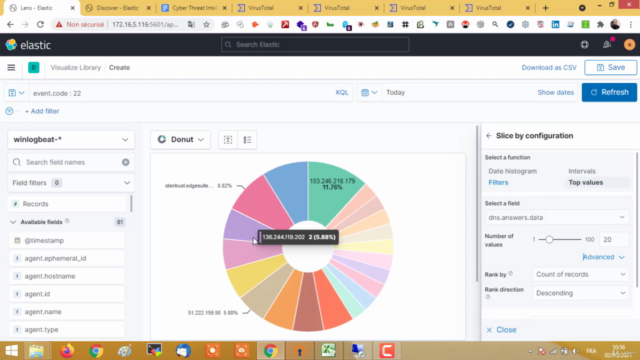The width and height of the screenshot is (640, 360).
Task: Open the red Camtasia taskbar icon
Action: pyautogui.click(x=387, y=351)
